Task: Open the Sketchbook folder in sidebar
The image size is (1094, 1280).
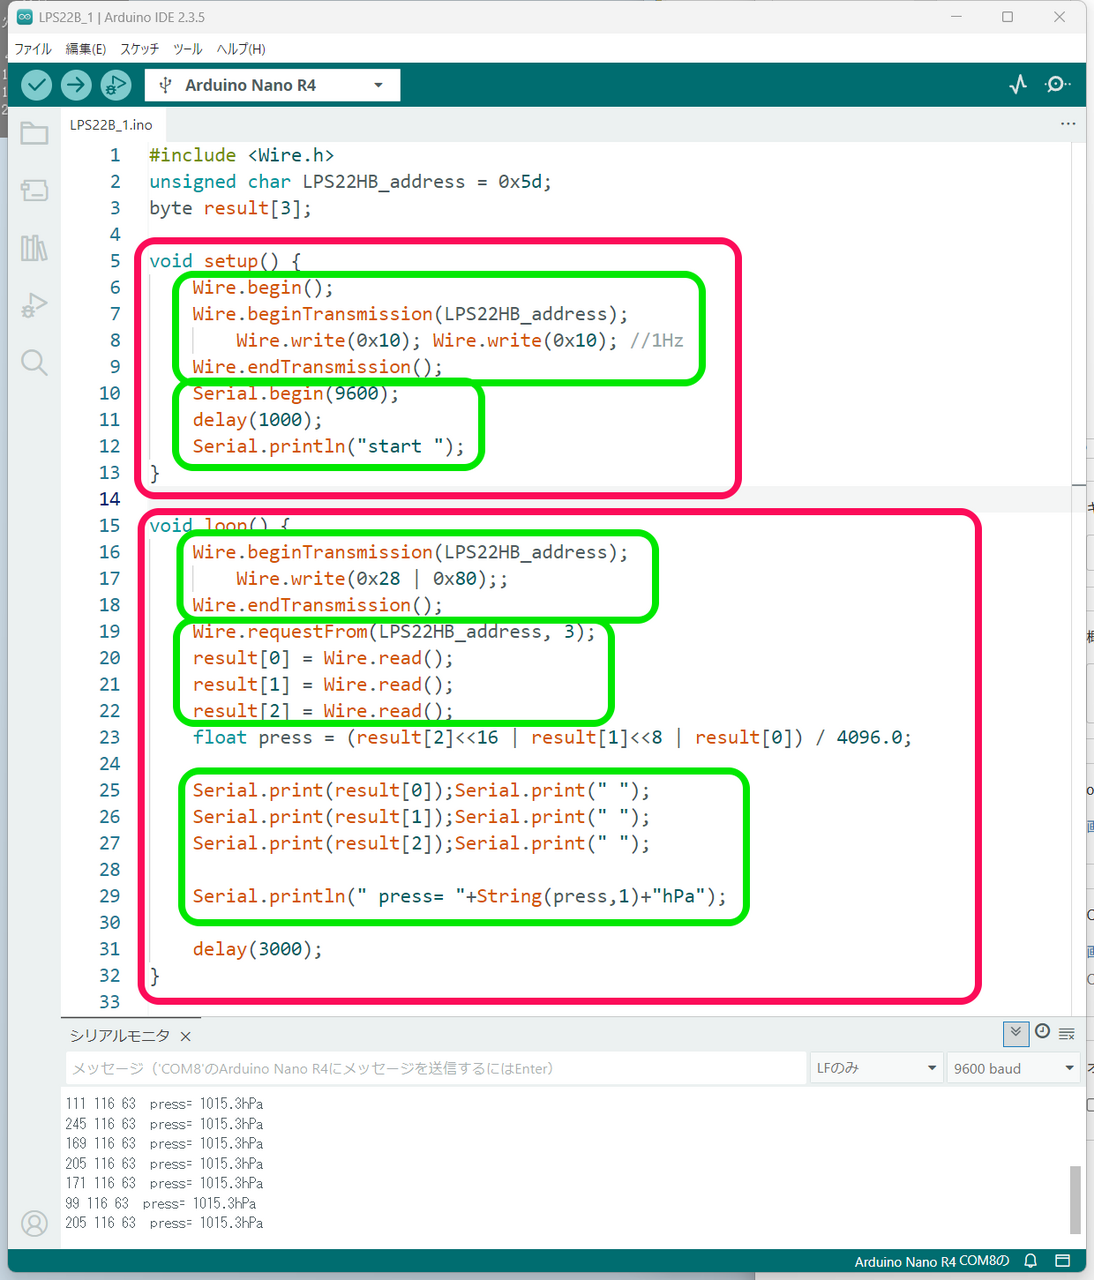Action: (34, 133)
